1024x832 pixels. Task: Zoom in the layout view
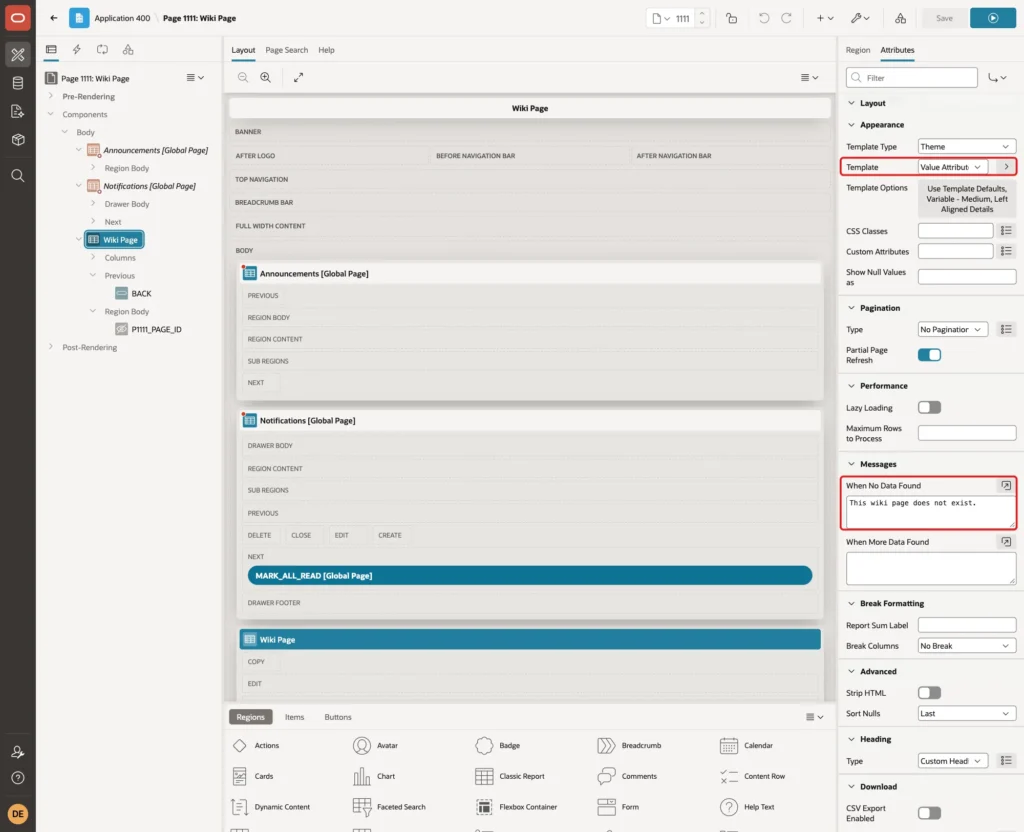pos(266,77)
